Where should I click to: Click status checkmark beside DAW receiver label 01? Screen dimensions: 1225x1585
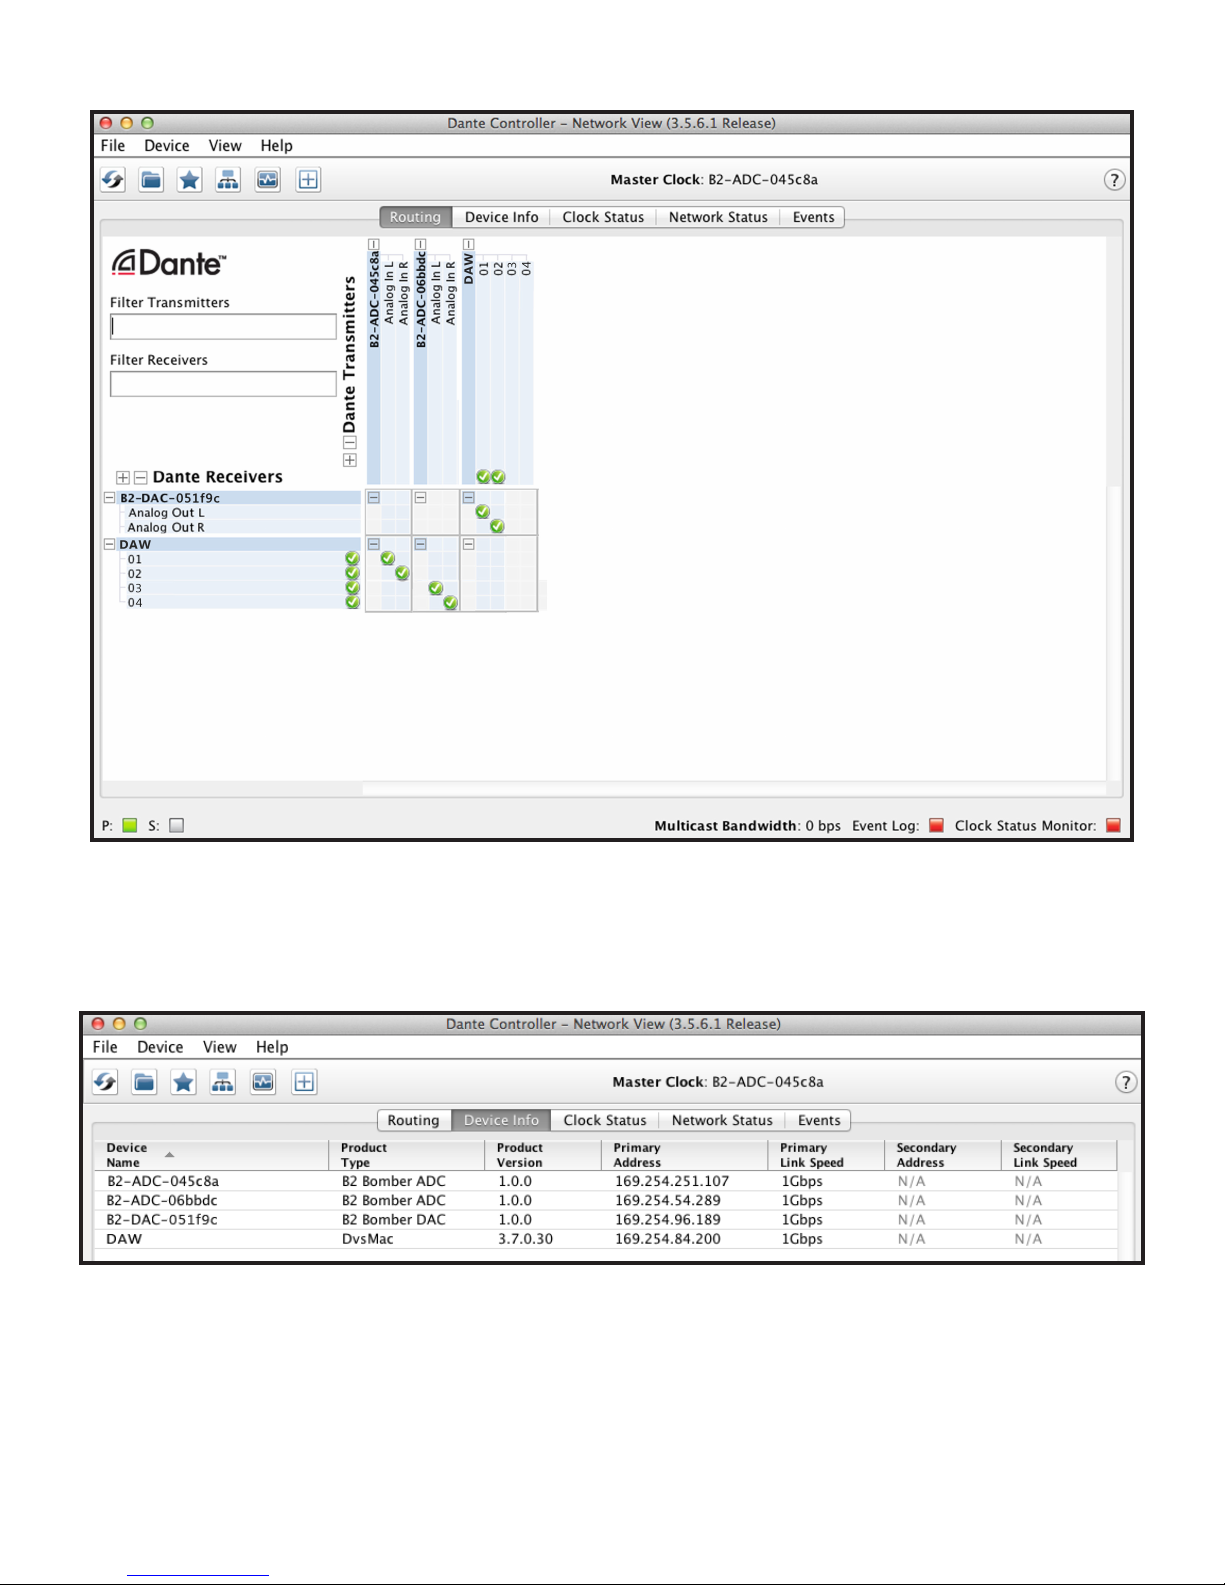tap(352, 559)
